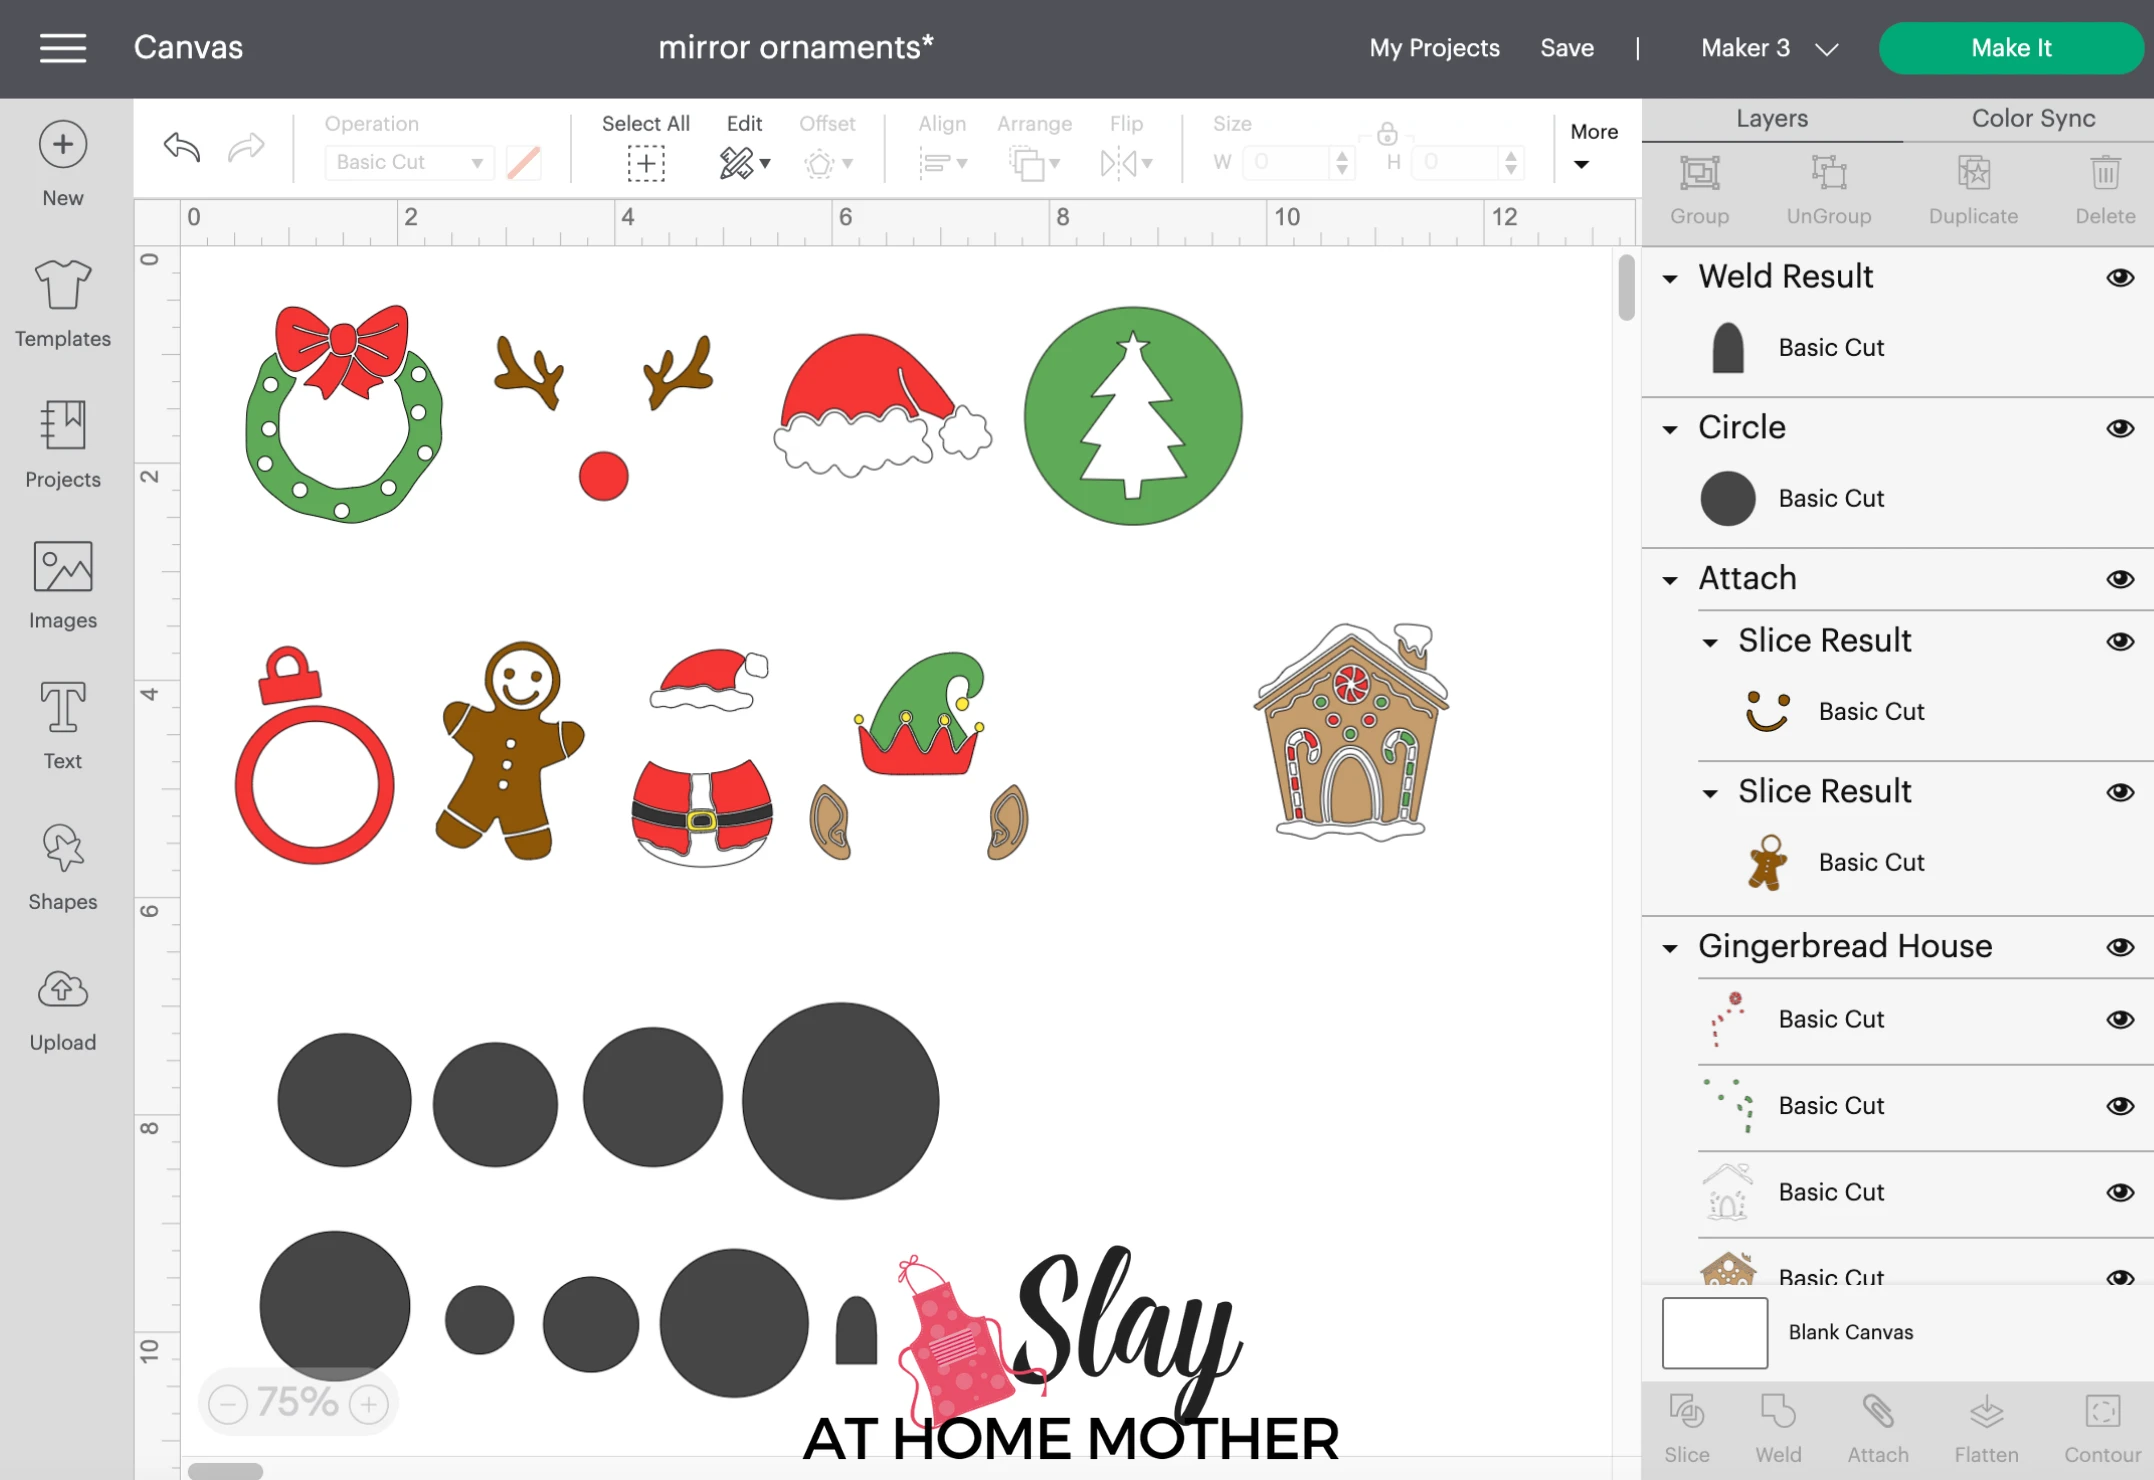
Task: Collapse the gingerbread man Slice Result
Action: pos(1711,794)
